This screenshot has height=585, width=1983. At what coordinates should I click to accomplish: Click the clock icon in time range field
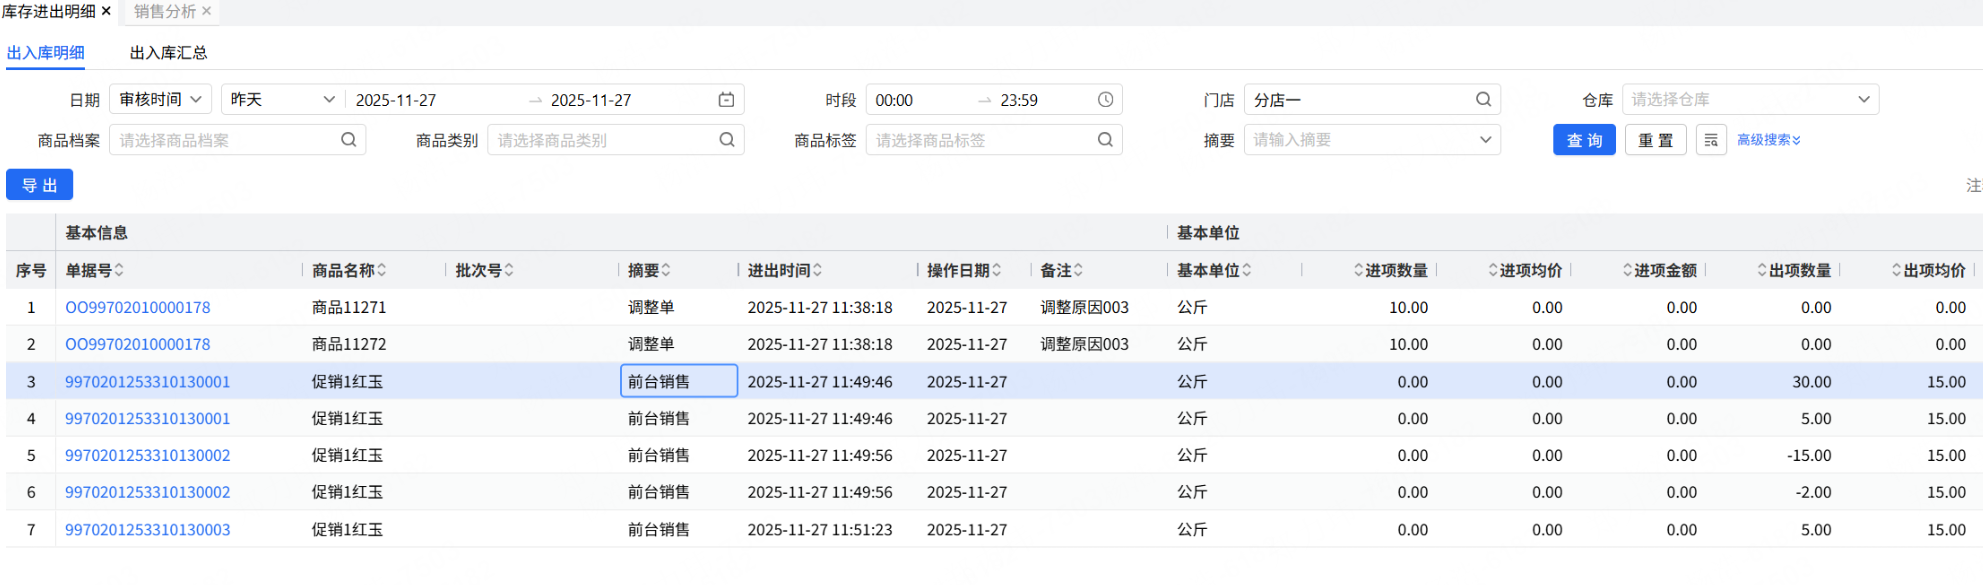[x=1105, y=100]
